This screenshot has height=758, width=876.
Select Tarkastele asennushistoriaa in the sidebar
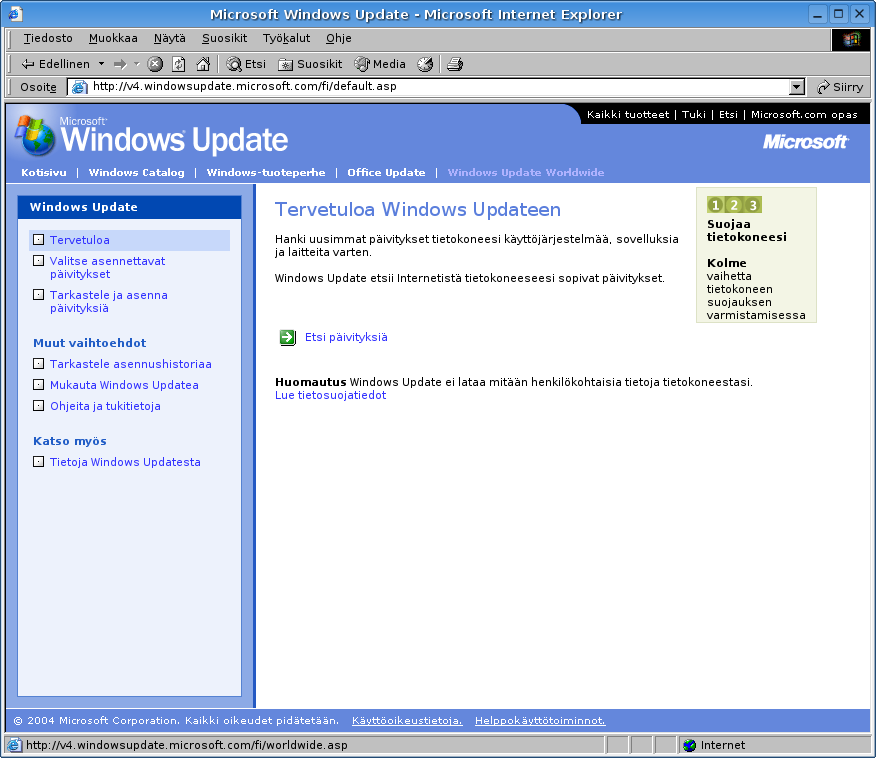click(130, 365)
